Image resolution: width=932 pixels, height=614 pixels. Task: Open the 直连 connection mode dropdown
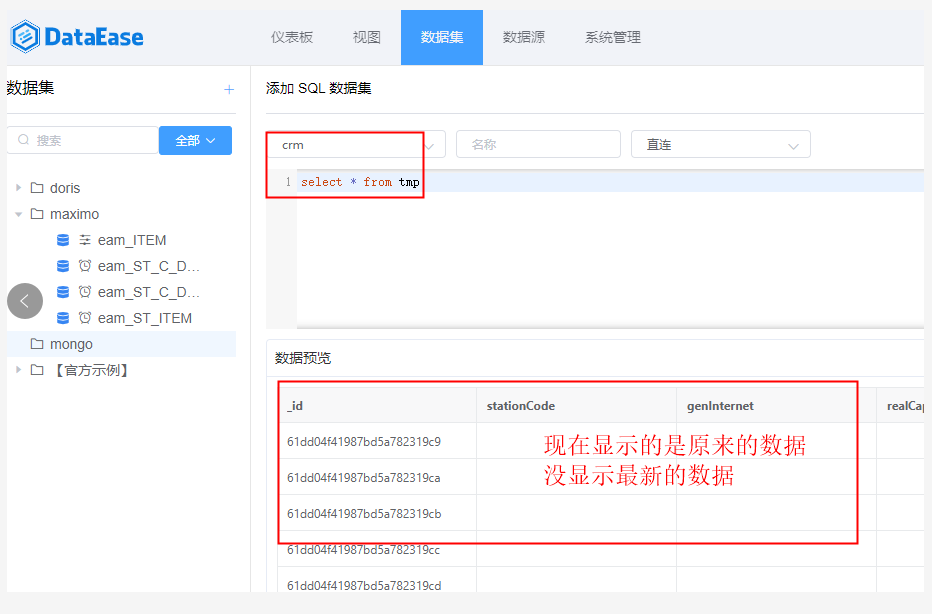(720, 144)
